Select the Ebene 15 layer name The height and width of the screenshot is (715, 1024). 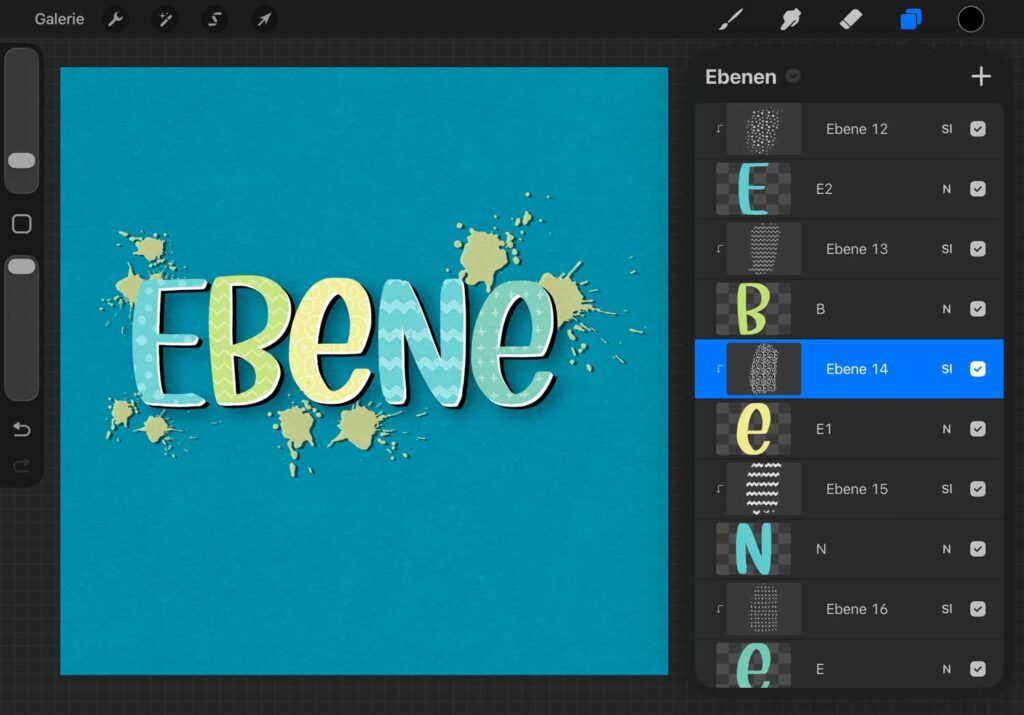pyautogui.click(x=857, y=490)
